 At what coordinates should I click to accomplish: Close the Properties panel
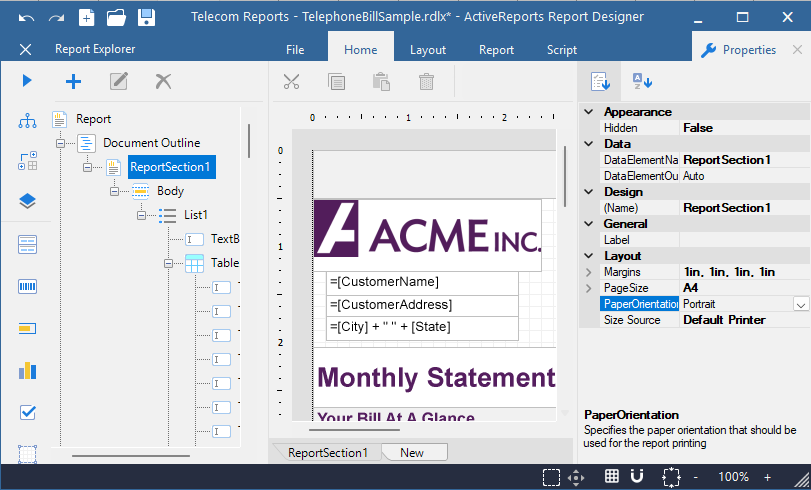[x=797, y=50]
